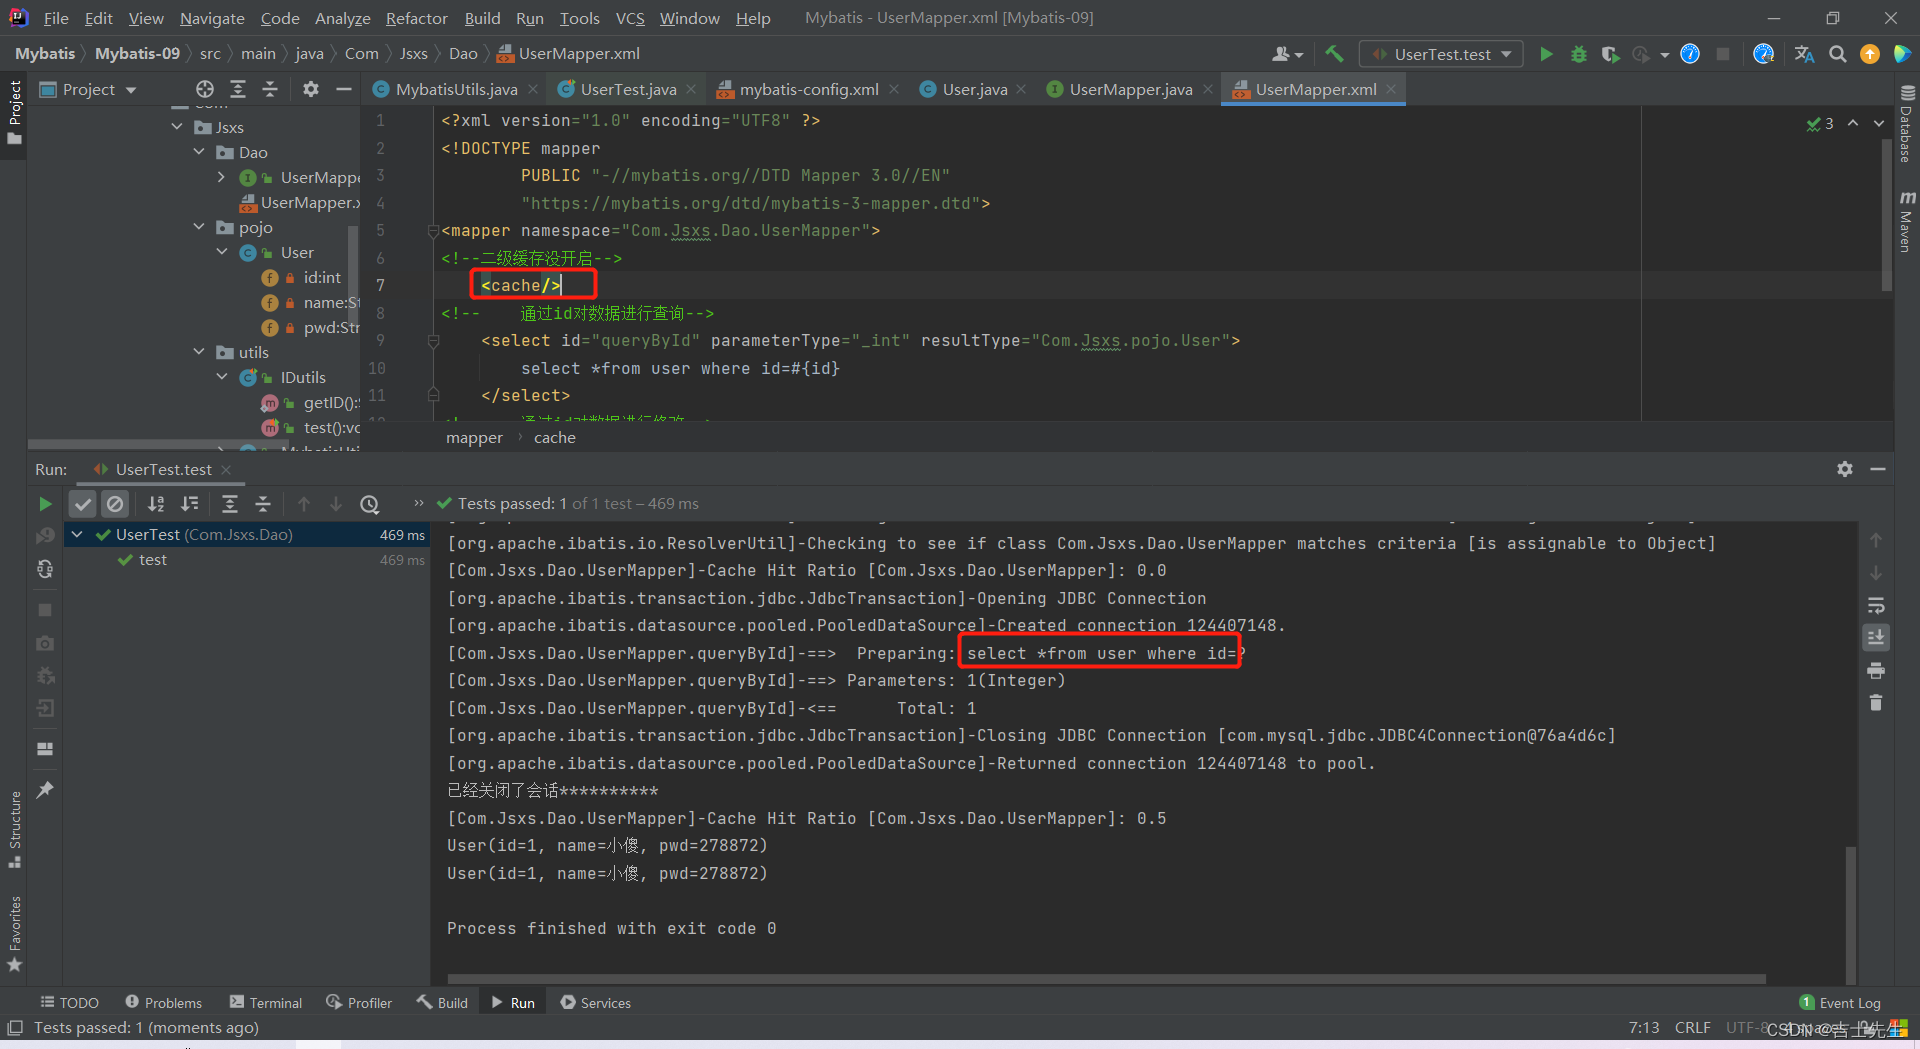The width and height of the screenshot is (1920, 1049).
Task: Open the TODO tool window
Action: tap(69, 1003)
